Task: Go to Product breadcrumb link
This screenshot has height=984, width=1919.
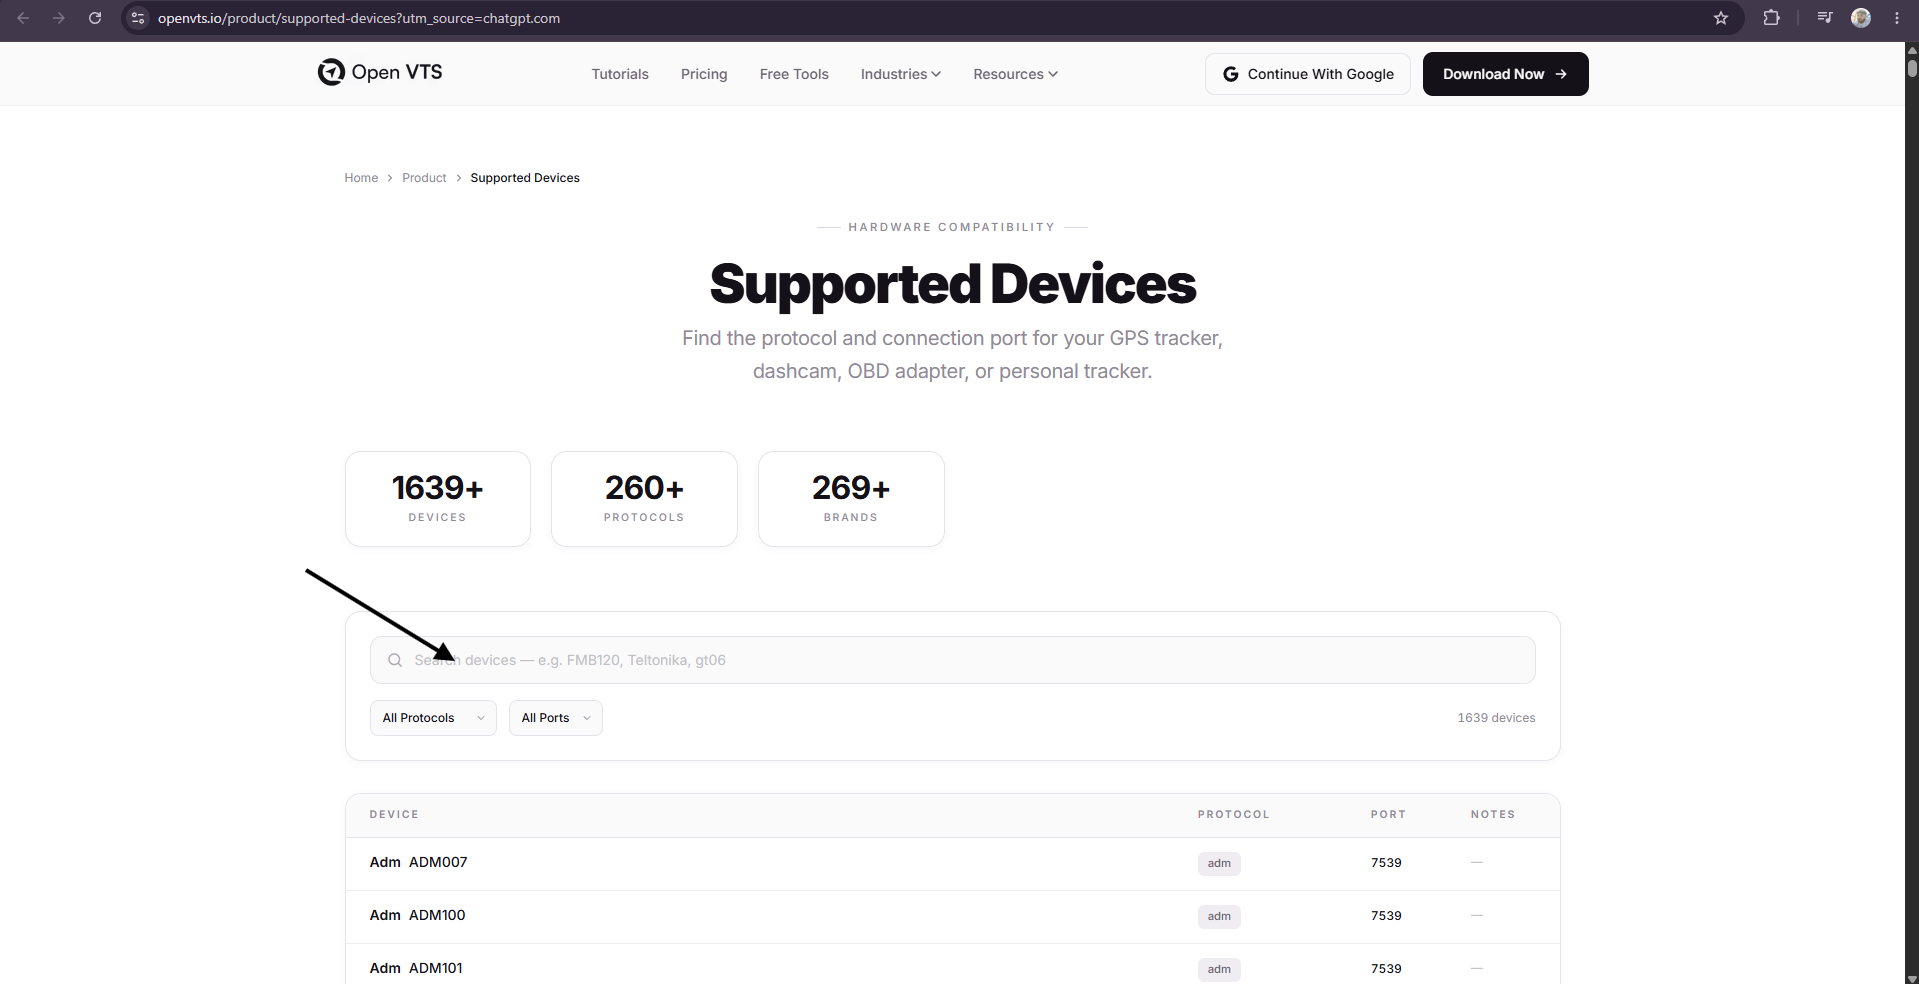Action: tap(424, 178)
